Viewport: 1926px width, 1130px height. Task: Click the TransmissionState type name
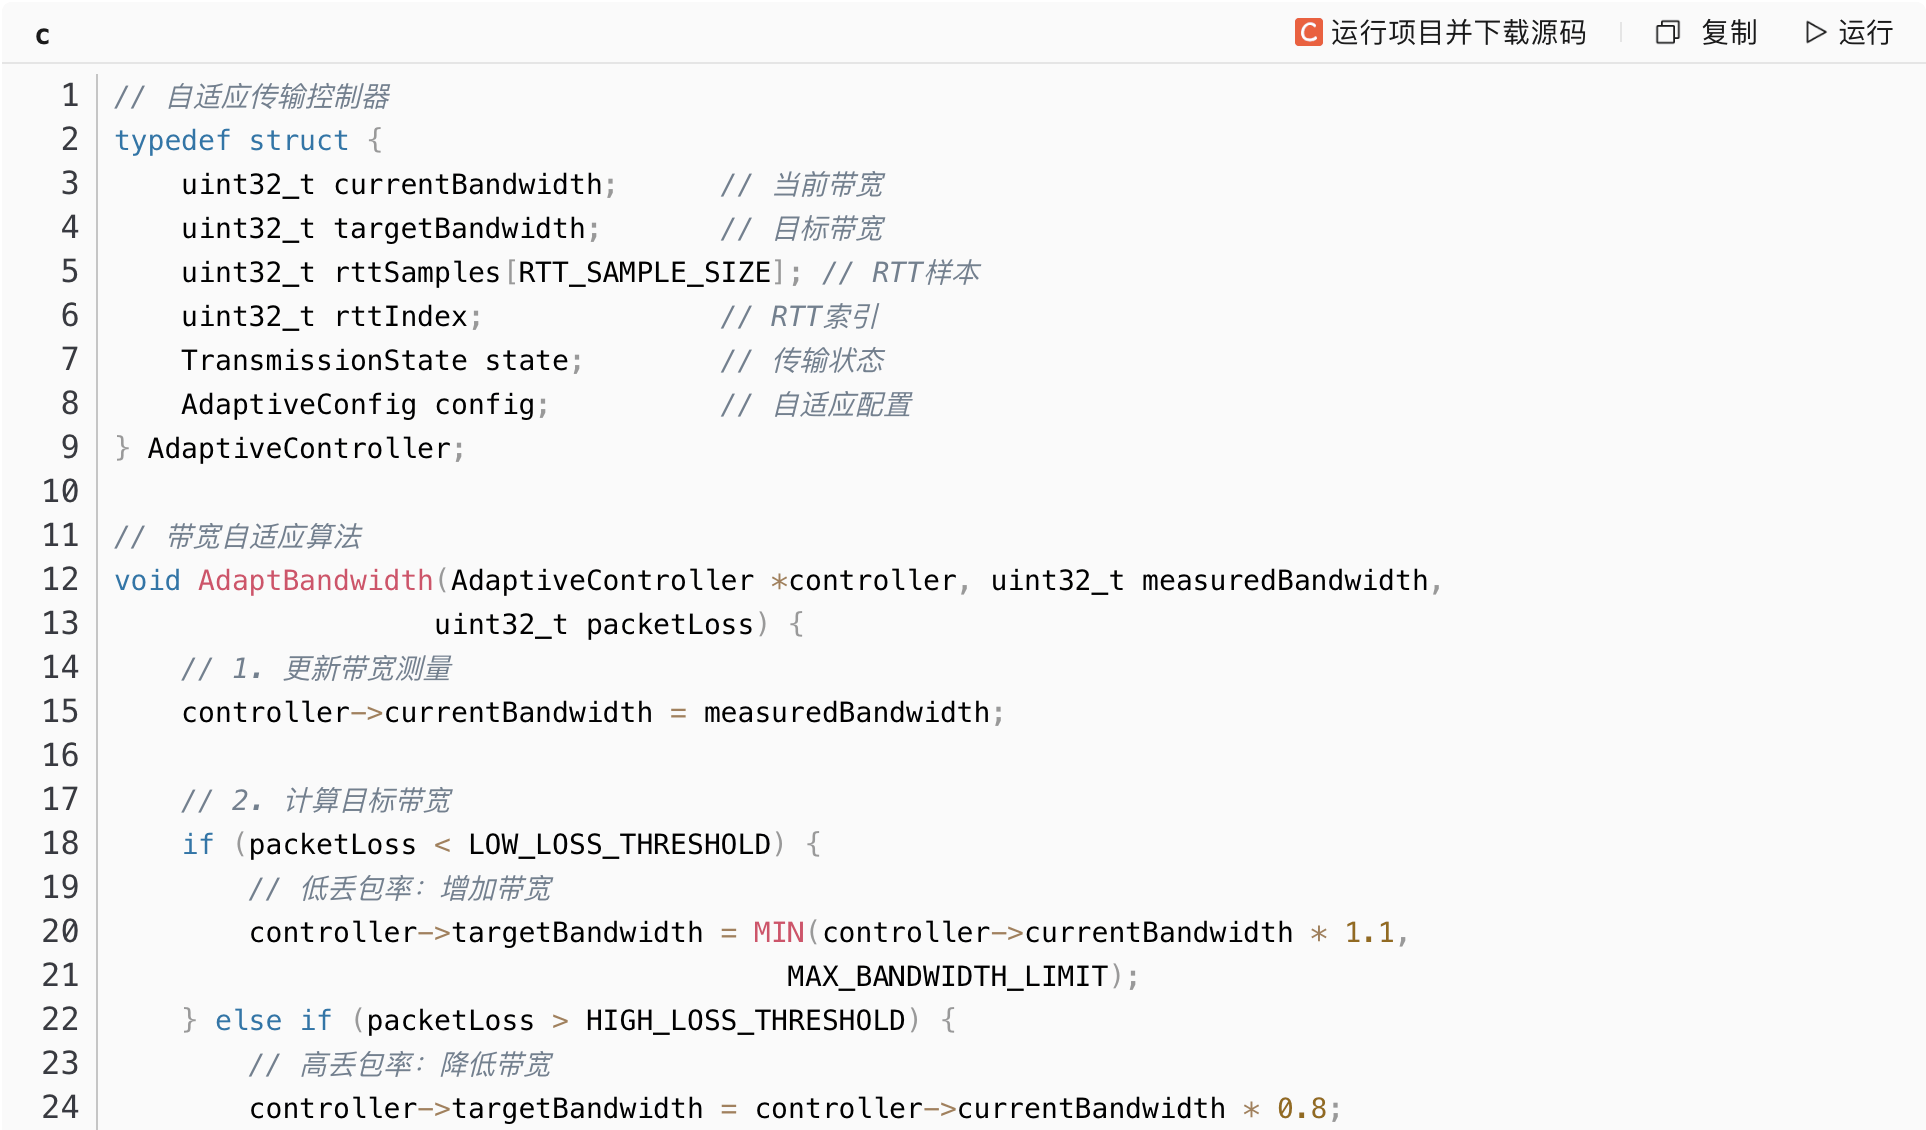tap(324, 360)
